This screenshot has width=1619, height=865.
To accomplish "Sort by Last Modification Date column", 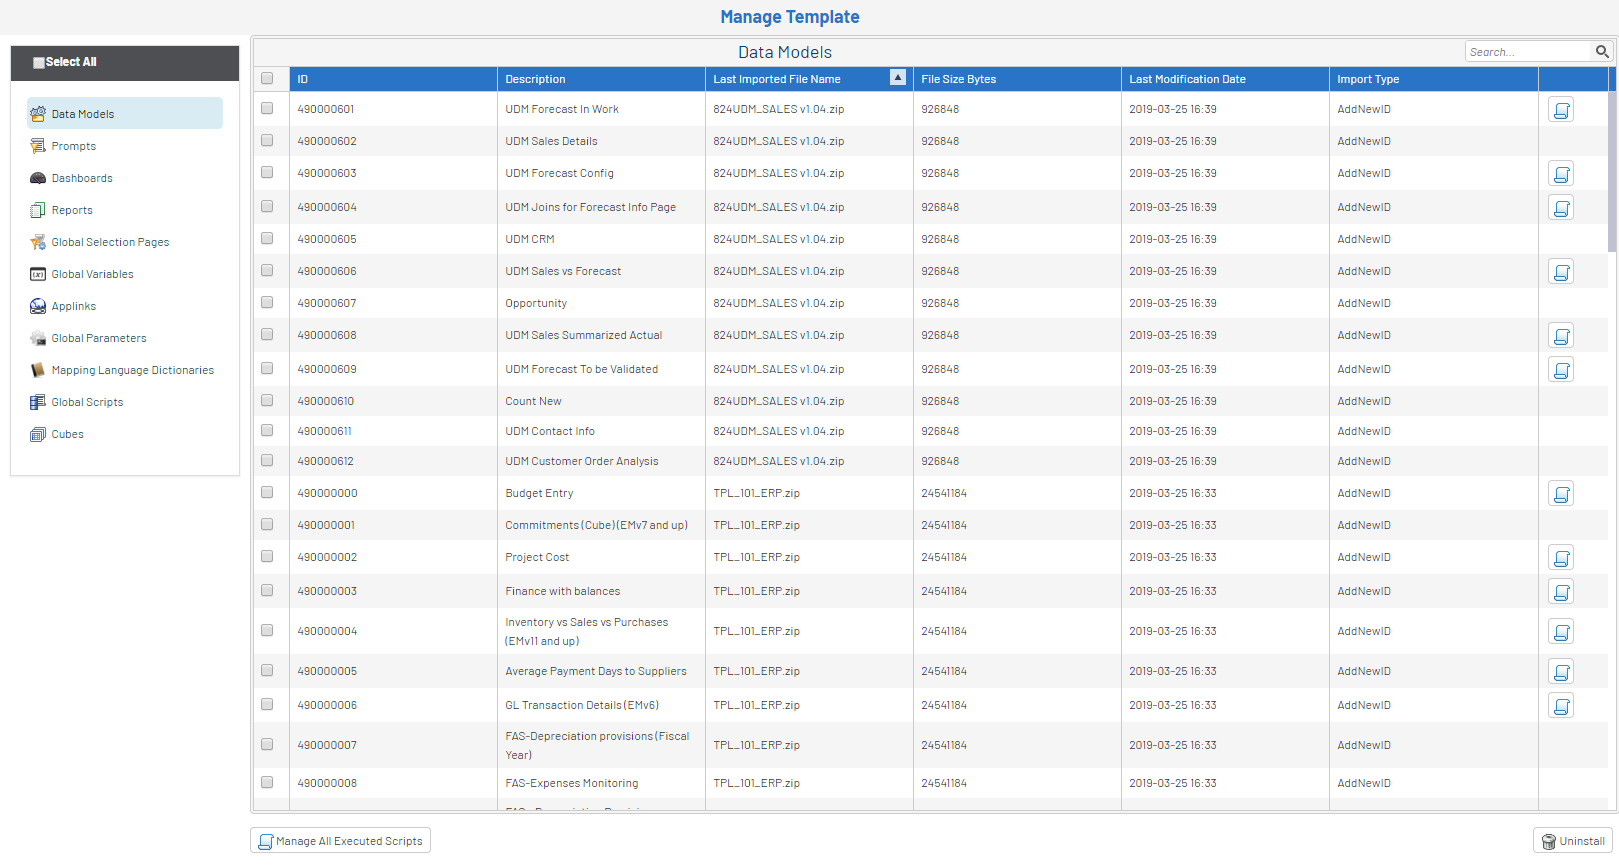I will point(1187,79).
